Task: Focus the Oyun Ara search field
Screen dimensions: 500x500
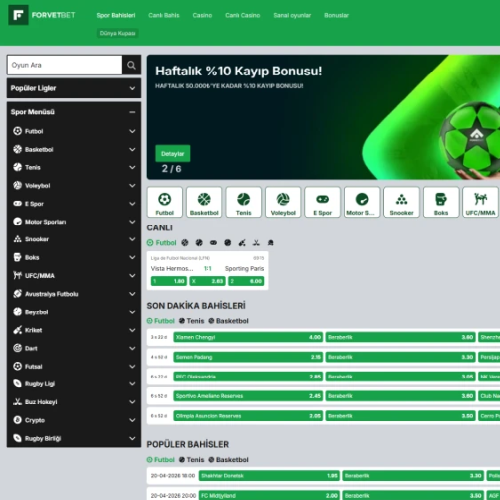Action: [65, 65]
